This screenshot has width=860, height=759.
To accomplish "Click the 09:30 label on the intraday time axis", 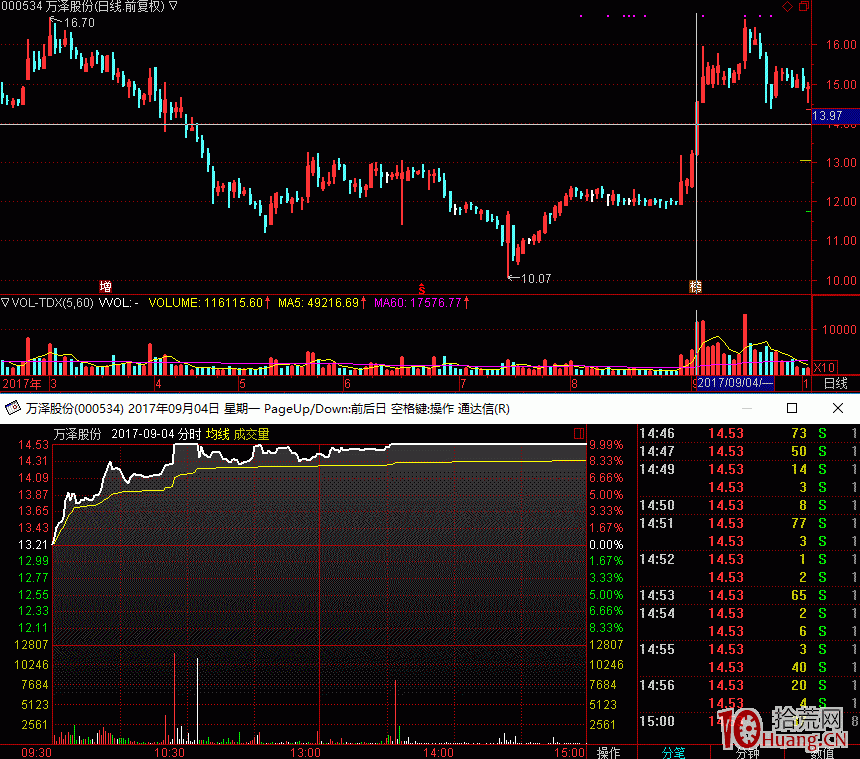I will (36, 752).
